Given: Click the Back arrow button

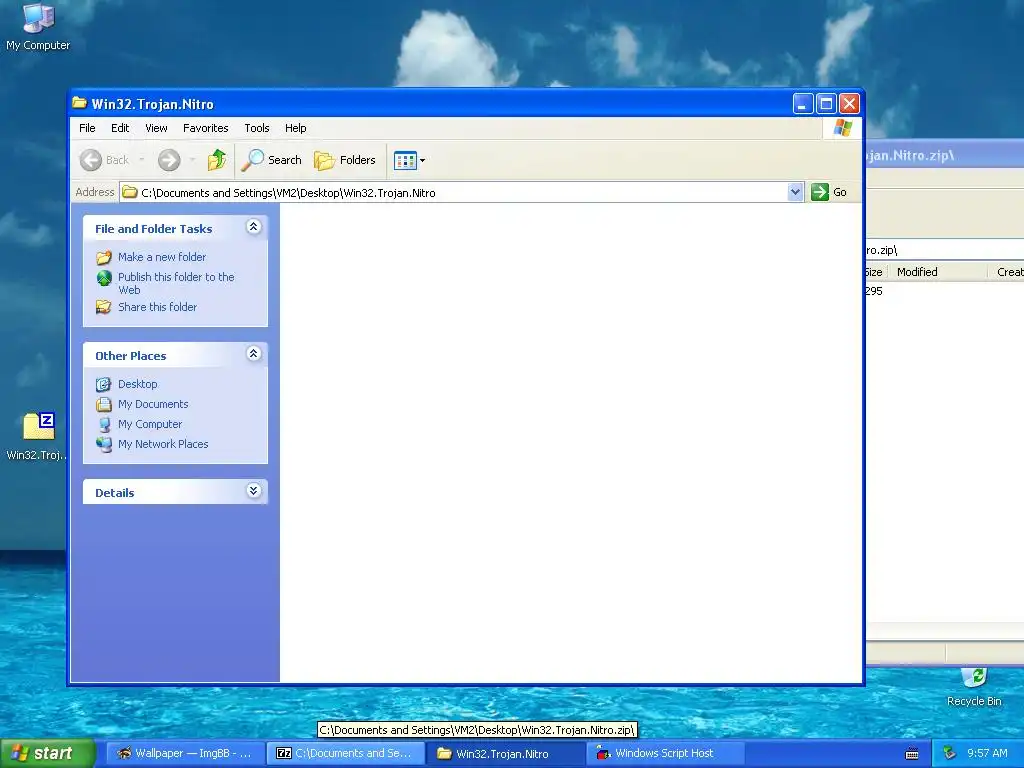Looking at the screenshot, I should (x=91, y=160).
